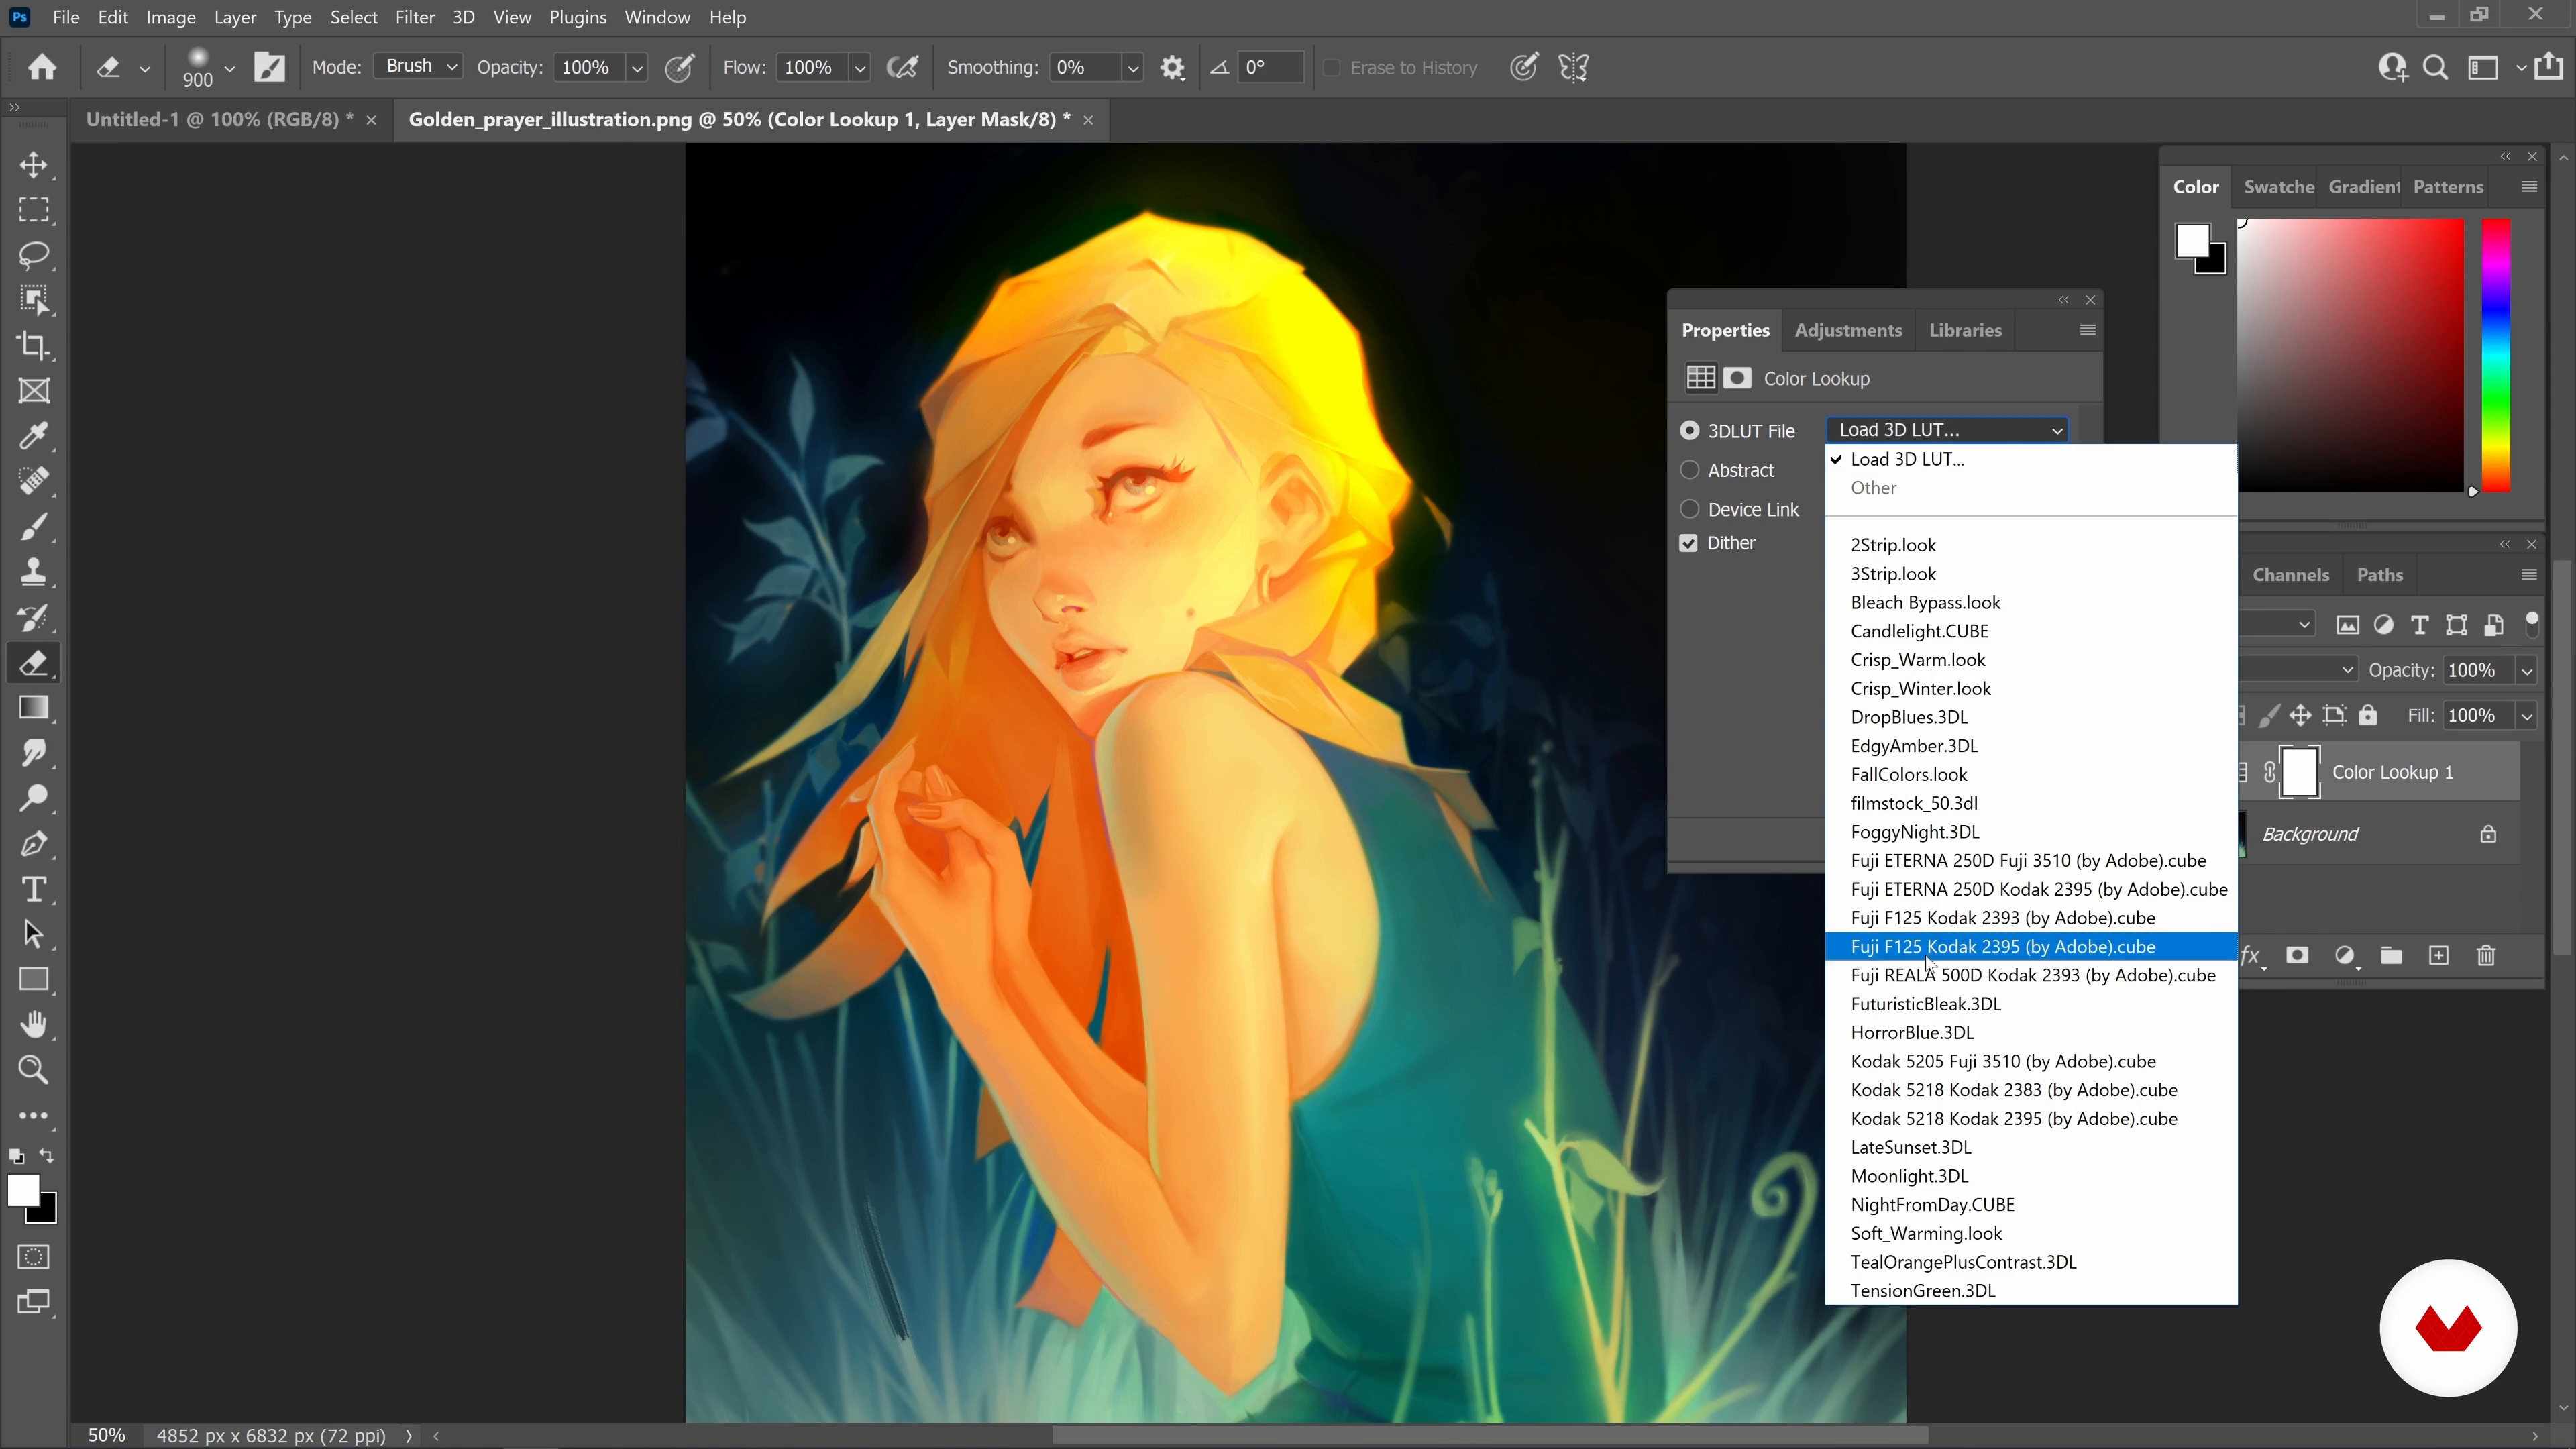Expand the Flow slider dropdown

[x=859, y=68]
